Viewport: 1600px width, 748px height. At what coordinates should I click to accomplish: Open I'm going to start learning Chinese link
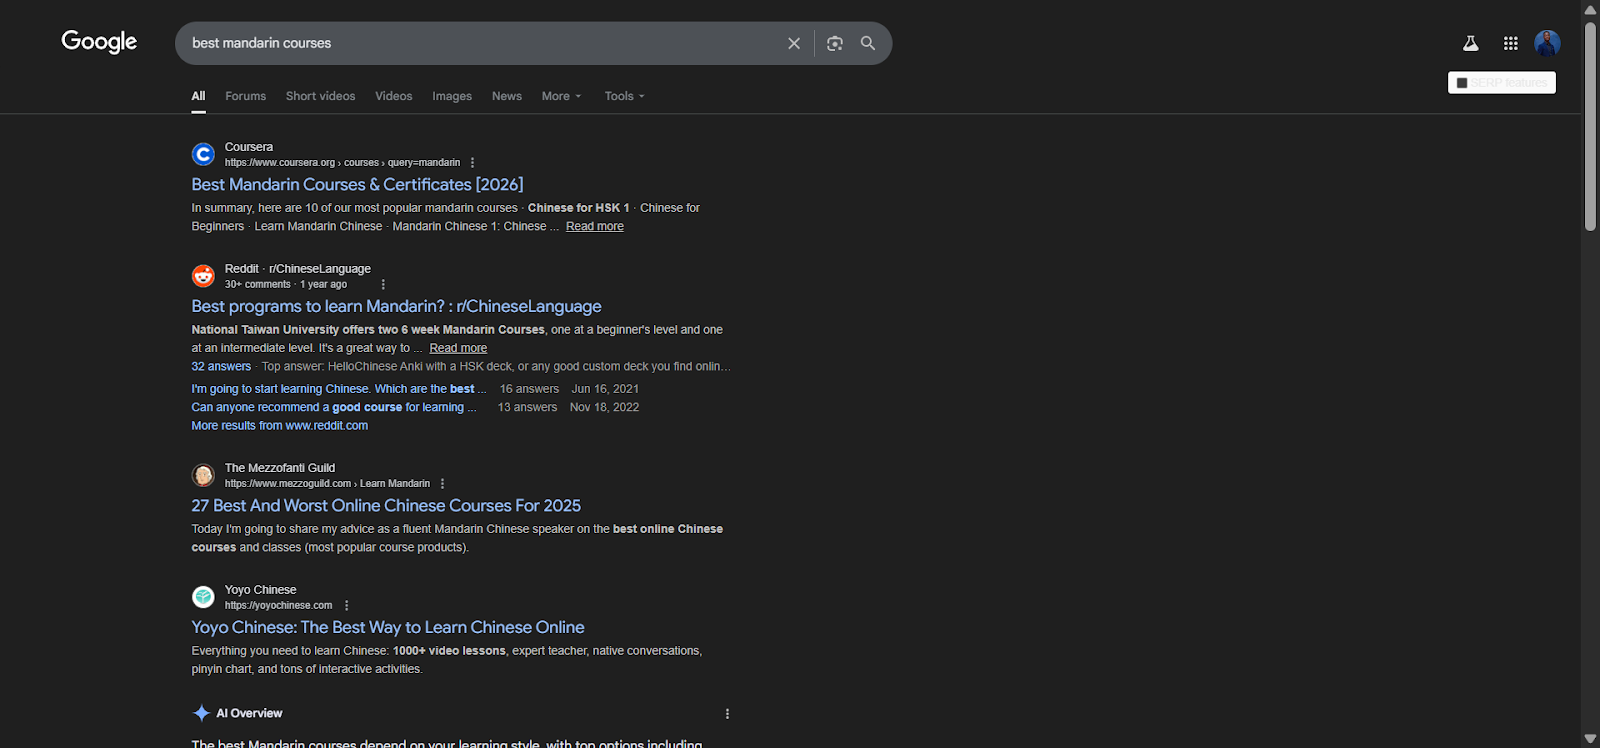[339, 389]
